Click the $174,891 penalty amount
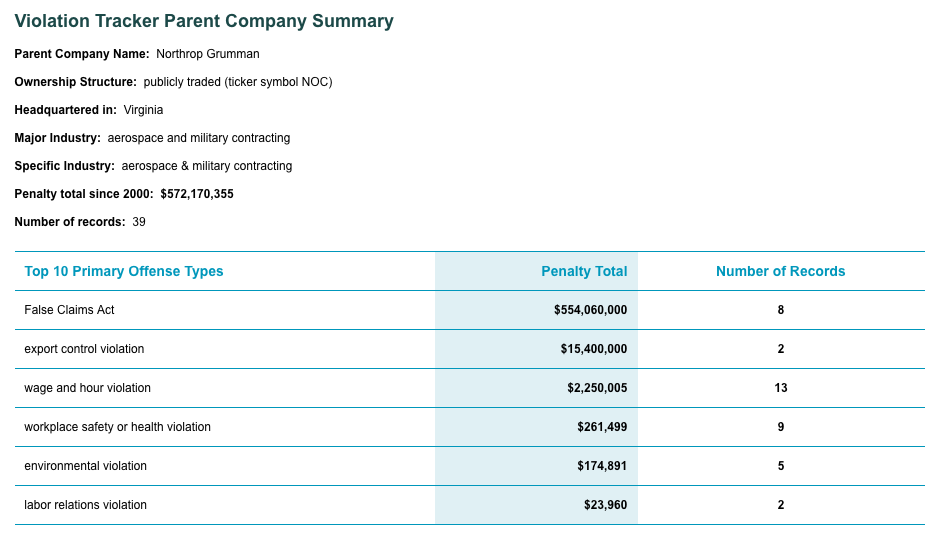Screen dimensions: 952x538 click(x=602, y=465)
